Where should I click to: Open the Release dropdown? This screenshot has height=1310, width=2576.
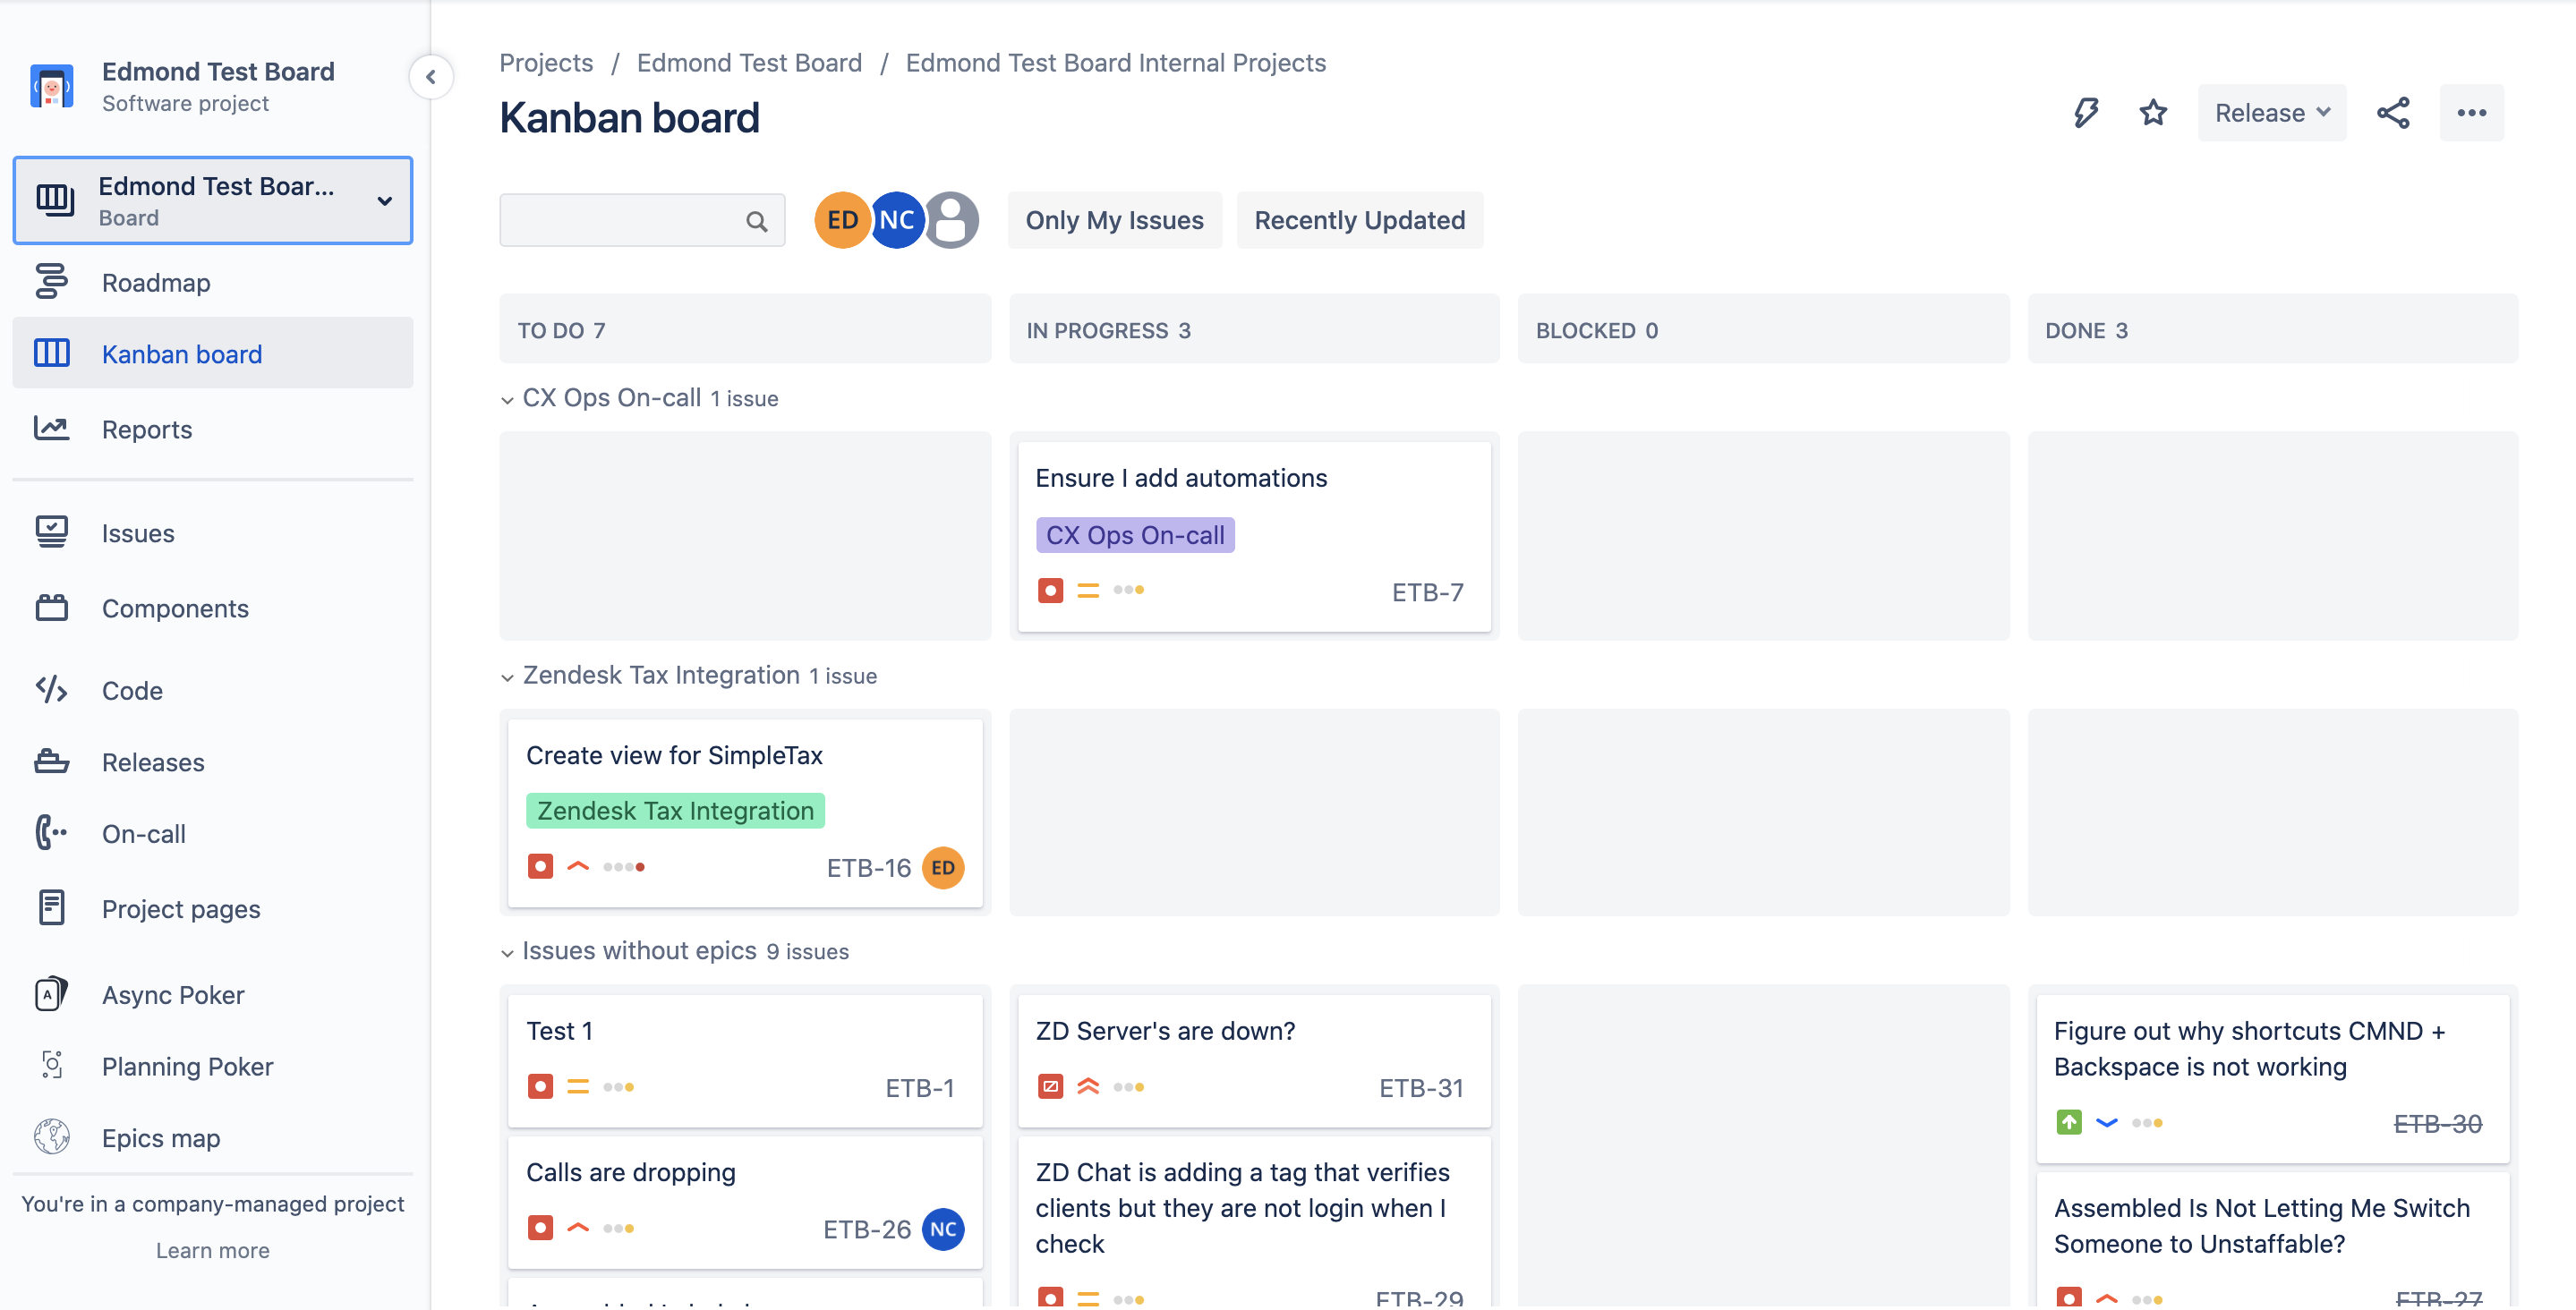coord(2271,113)
